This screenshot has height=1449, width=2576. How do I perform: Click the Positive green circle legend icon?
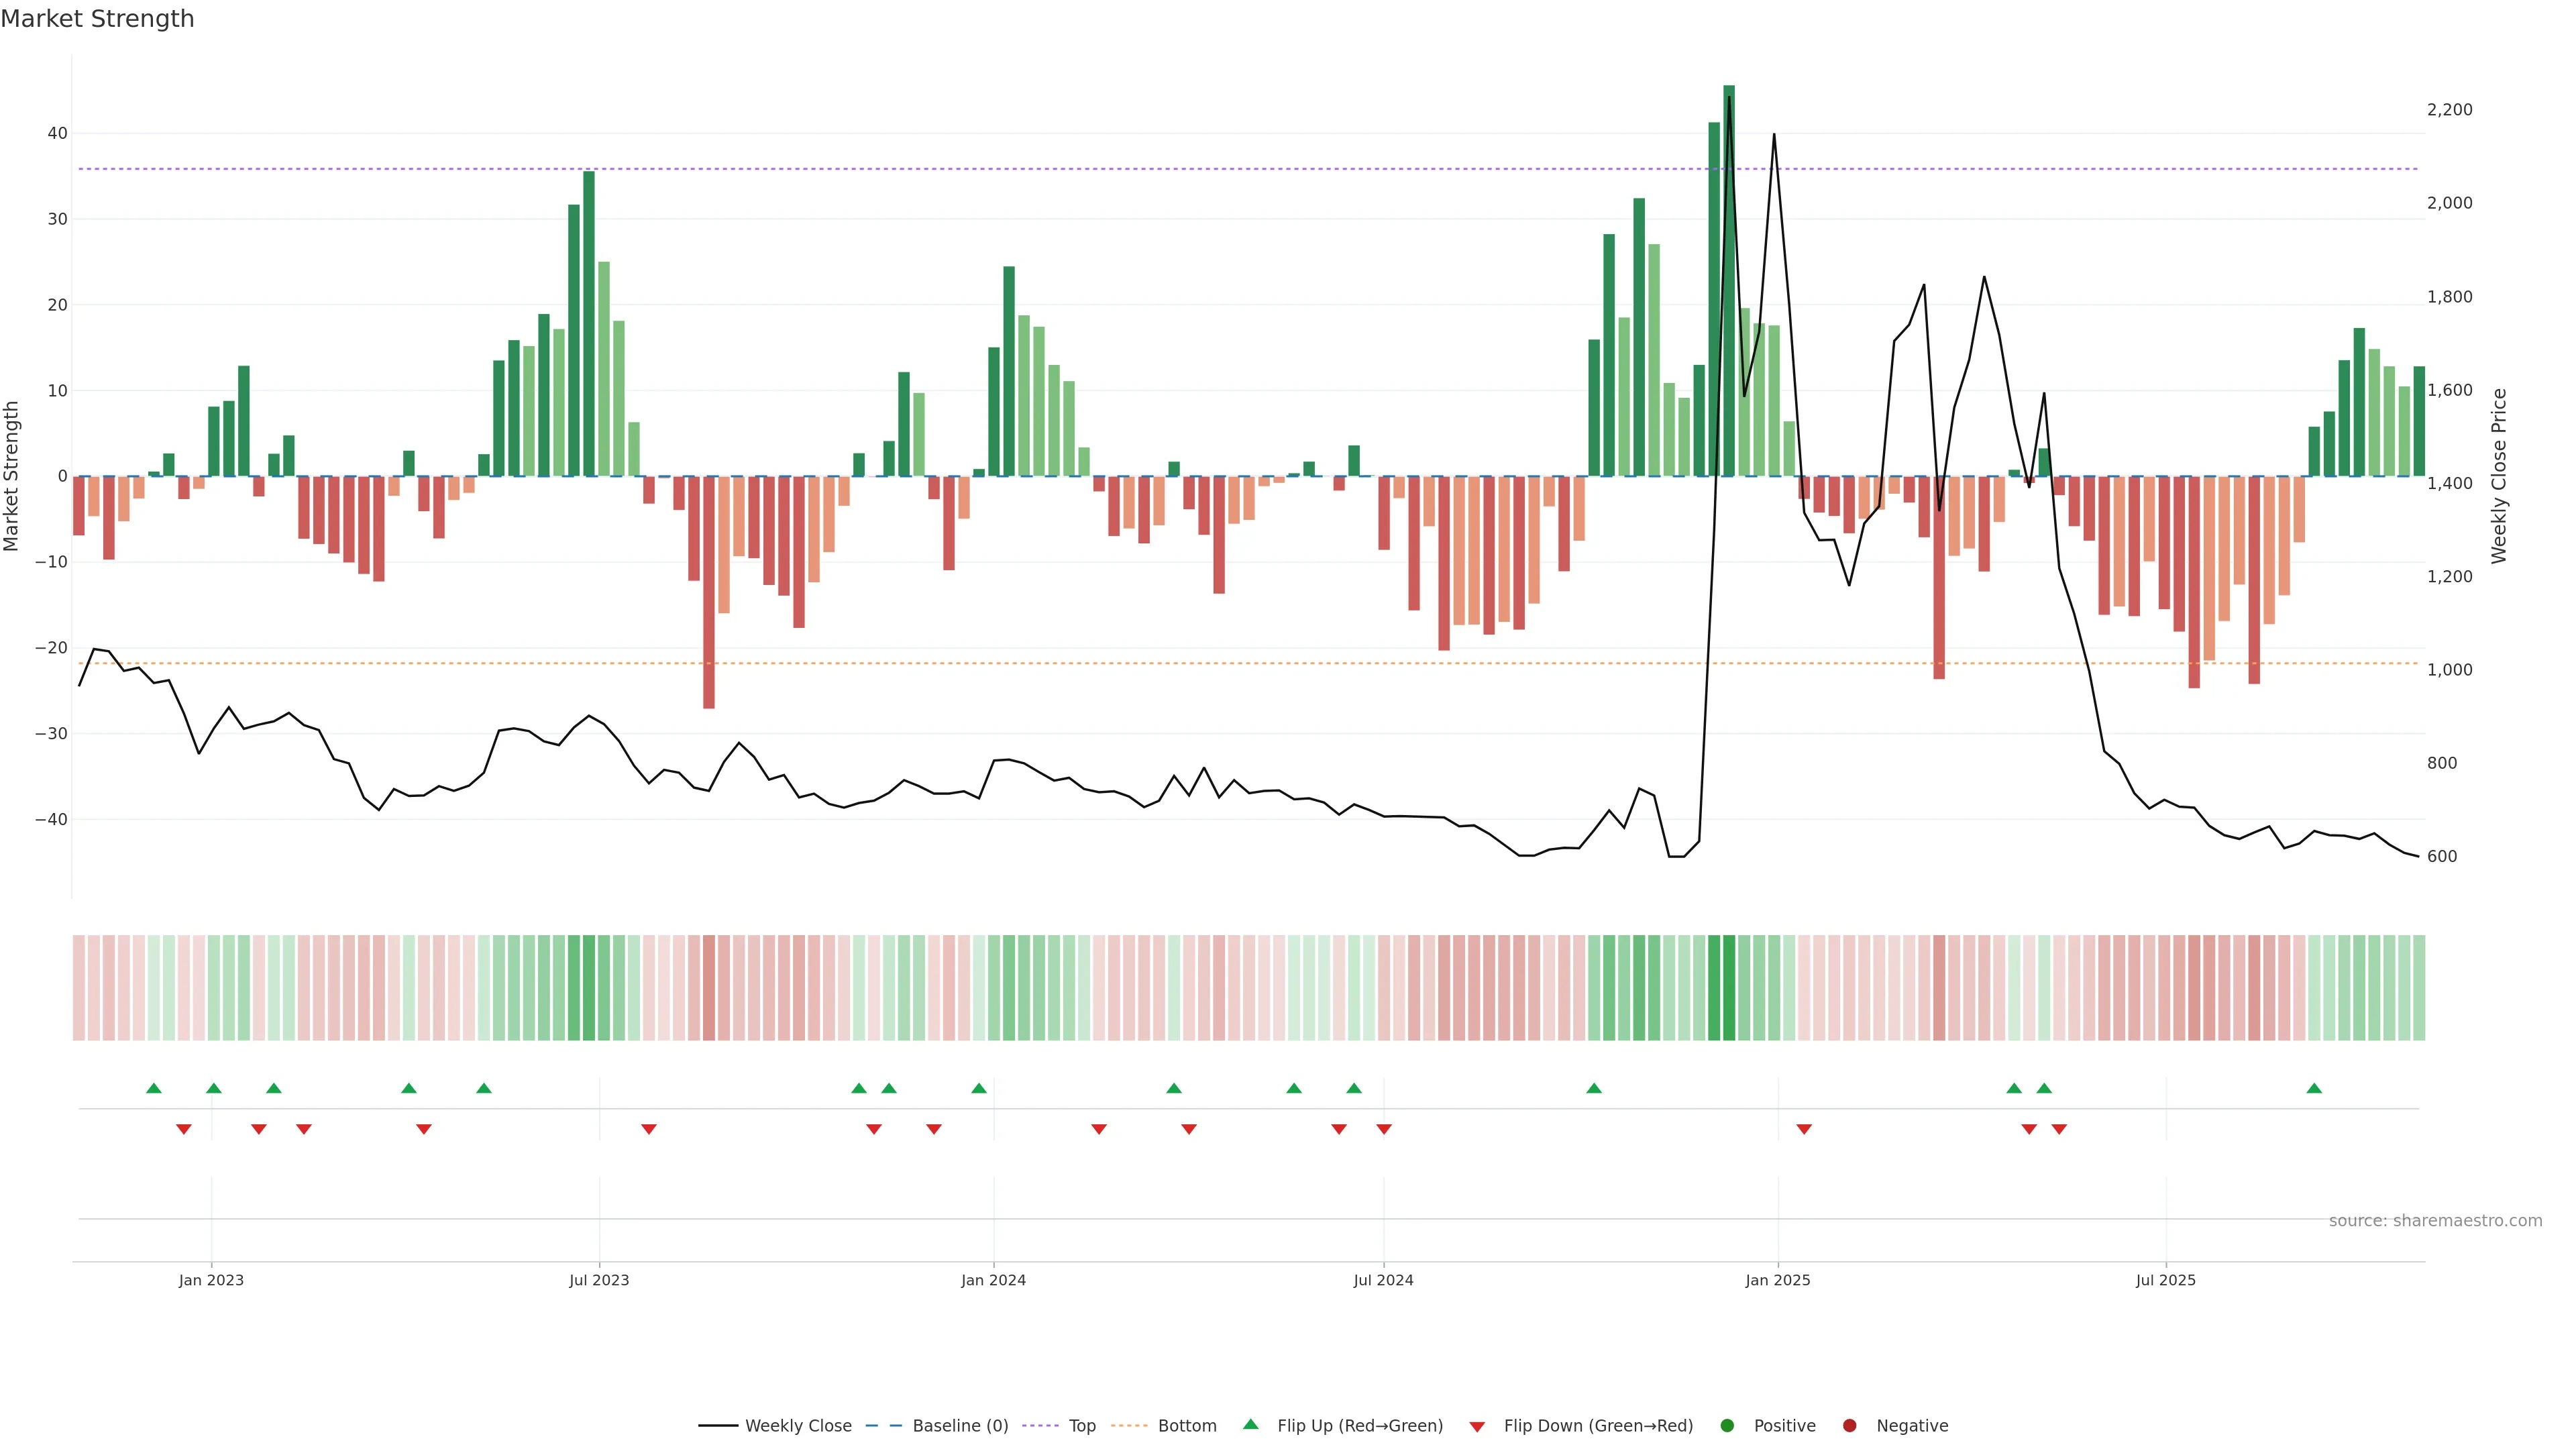tap(1727, 1426)
